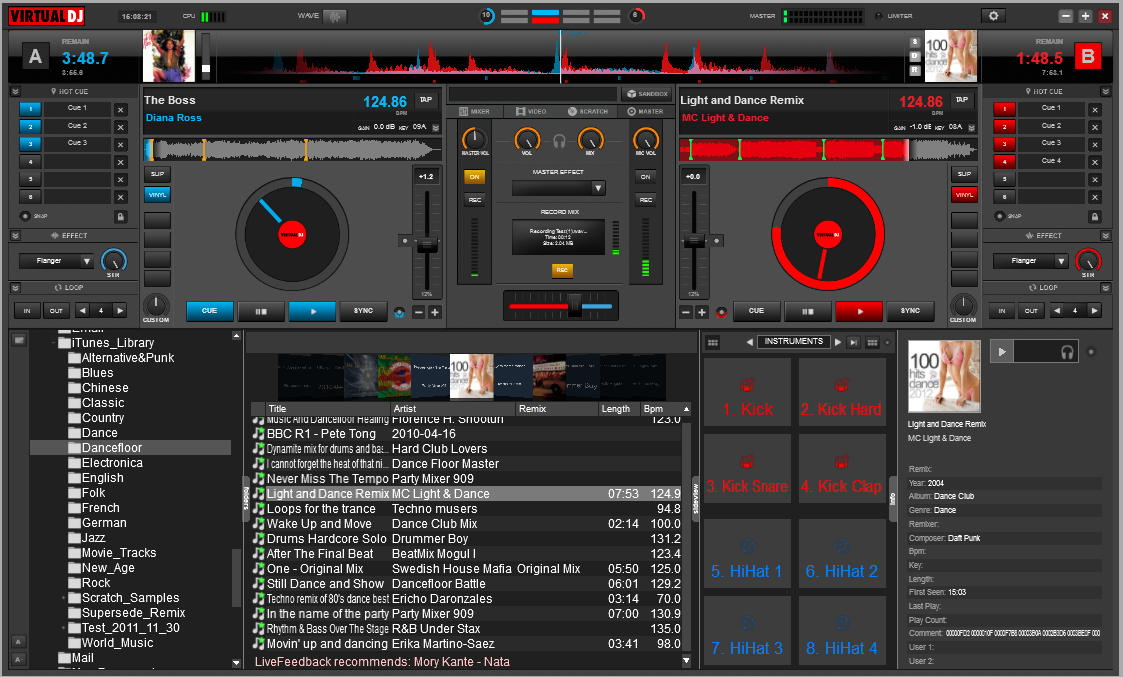The width and height of the screenshot is (1123, 677).
Task: Toggle the orange REC button under Record Mix
Action: click(562, 270)
